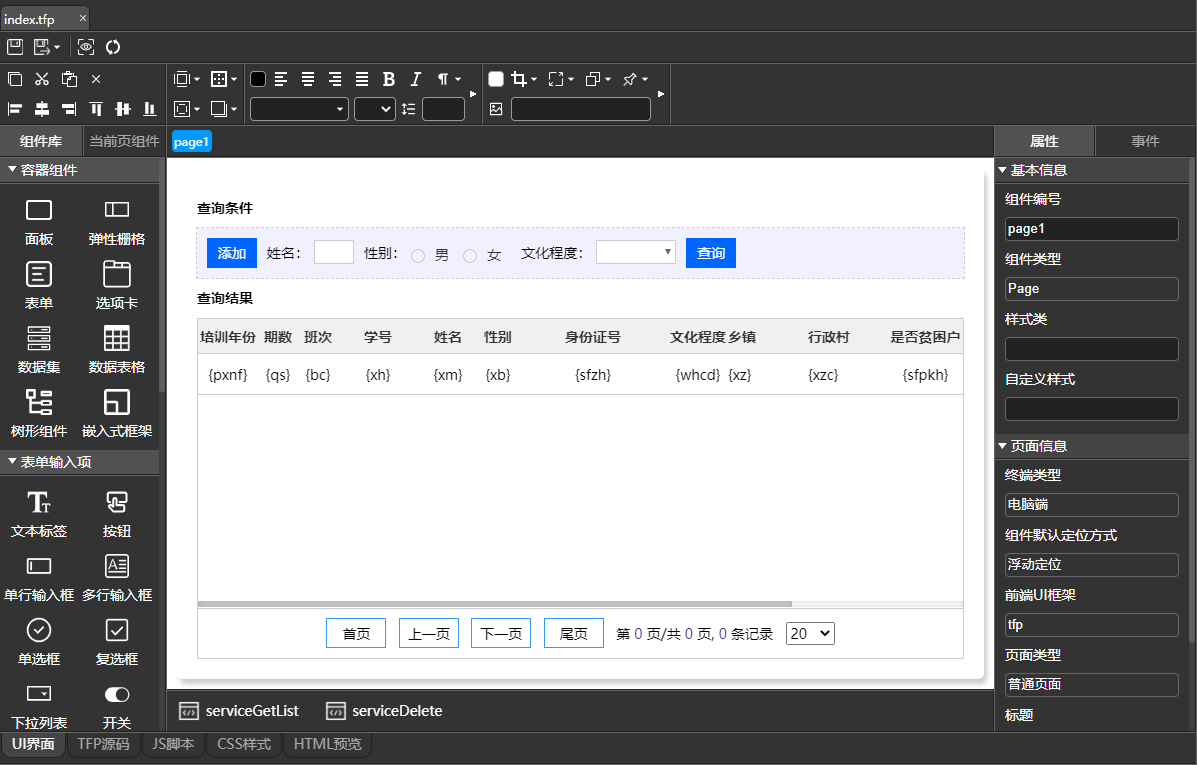Click the blue 查询 button
This screenshot has width=1197, height=765.
click(711, 253)
